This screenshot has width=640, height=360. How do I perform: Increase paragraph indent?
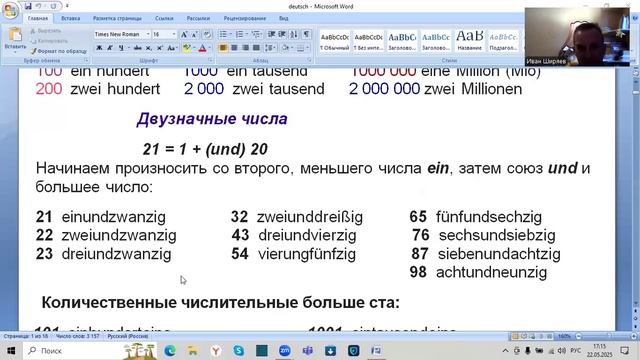click(282, 34)
